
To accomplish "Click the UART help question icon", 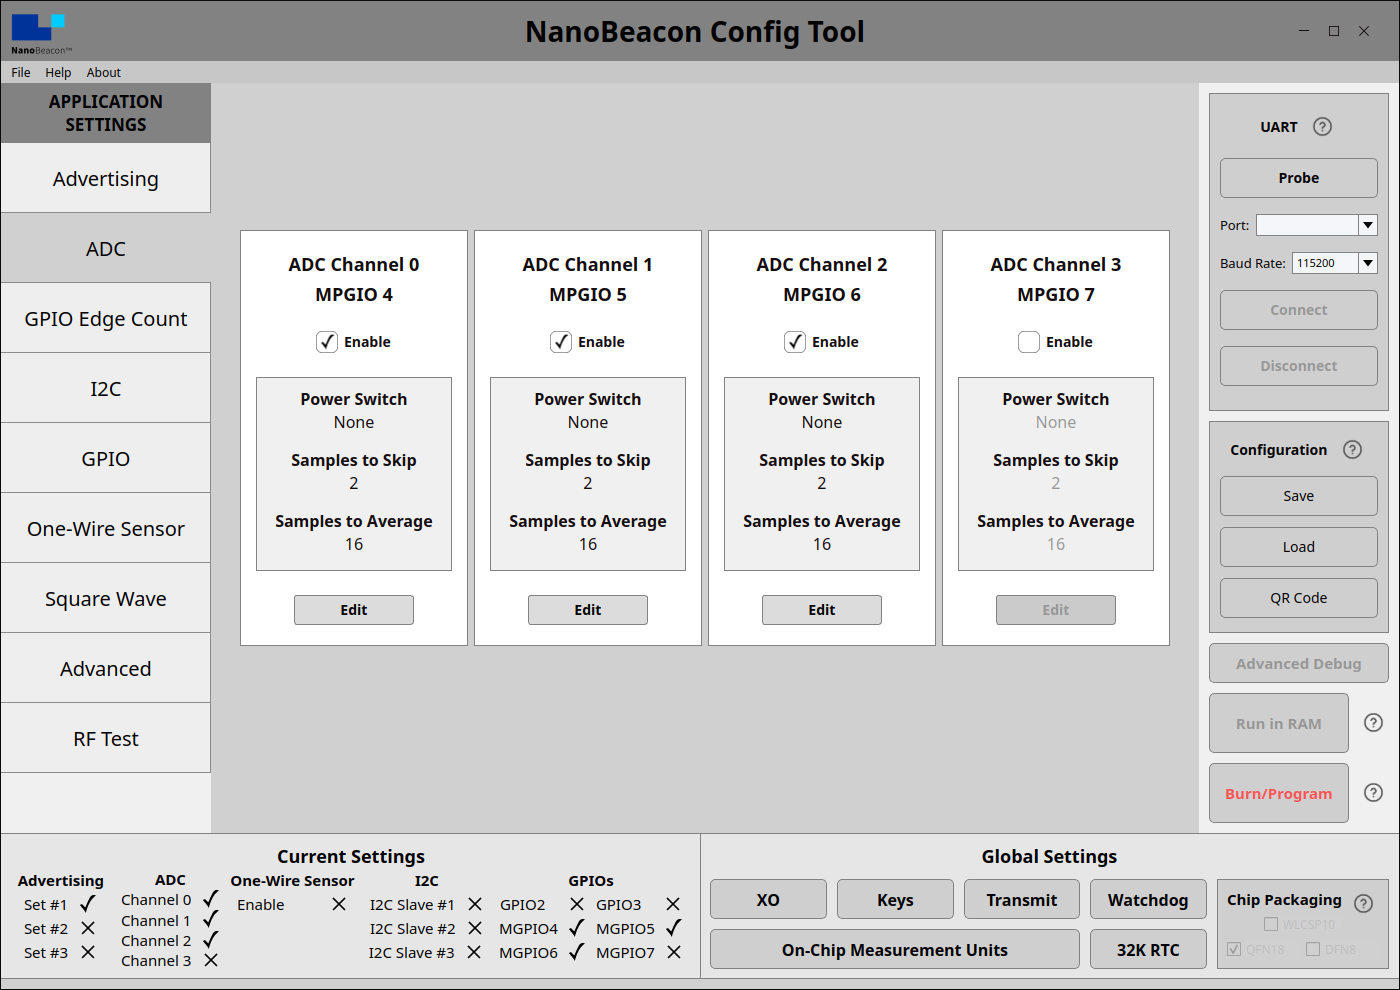I will (1322, 127).
